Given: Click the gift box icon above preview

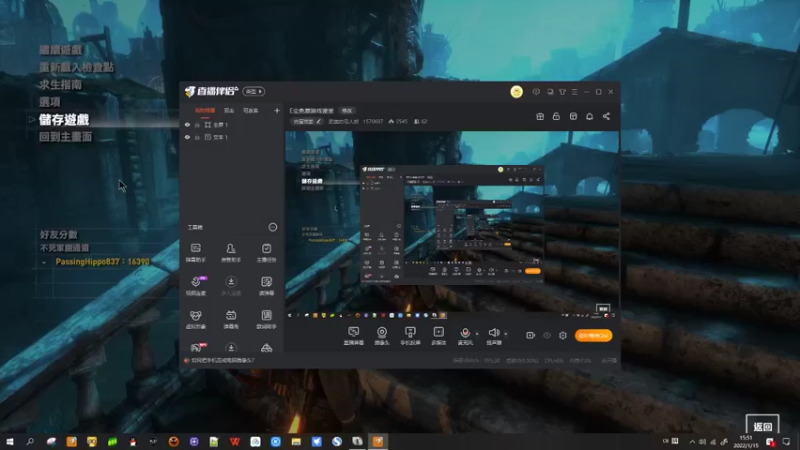Looking at the screenshot, I should coord(540,116).
